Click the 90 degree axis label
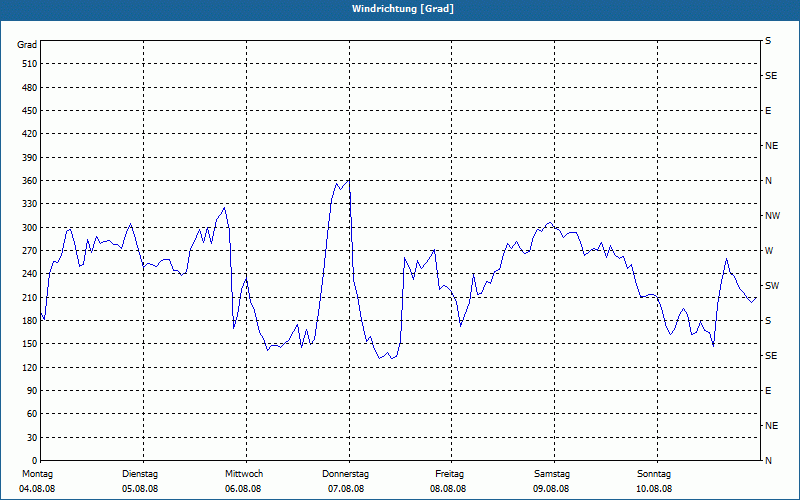This screenshot has height=500, width=800. pyautogui.click(x=32, y=391)
